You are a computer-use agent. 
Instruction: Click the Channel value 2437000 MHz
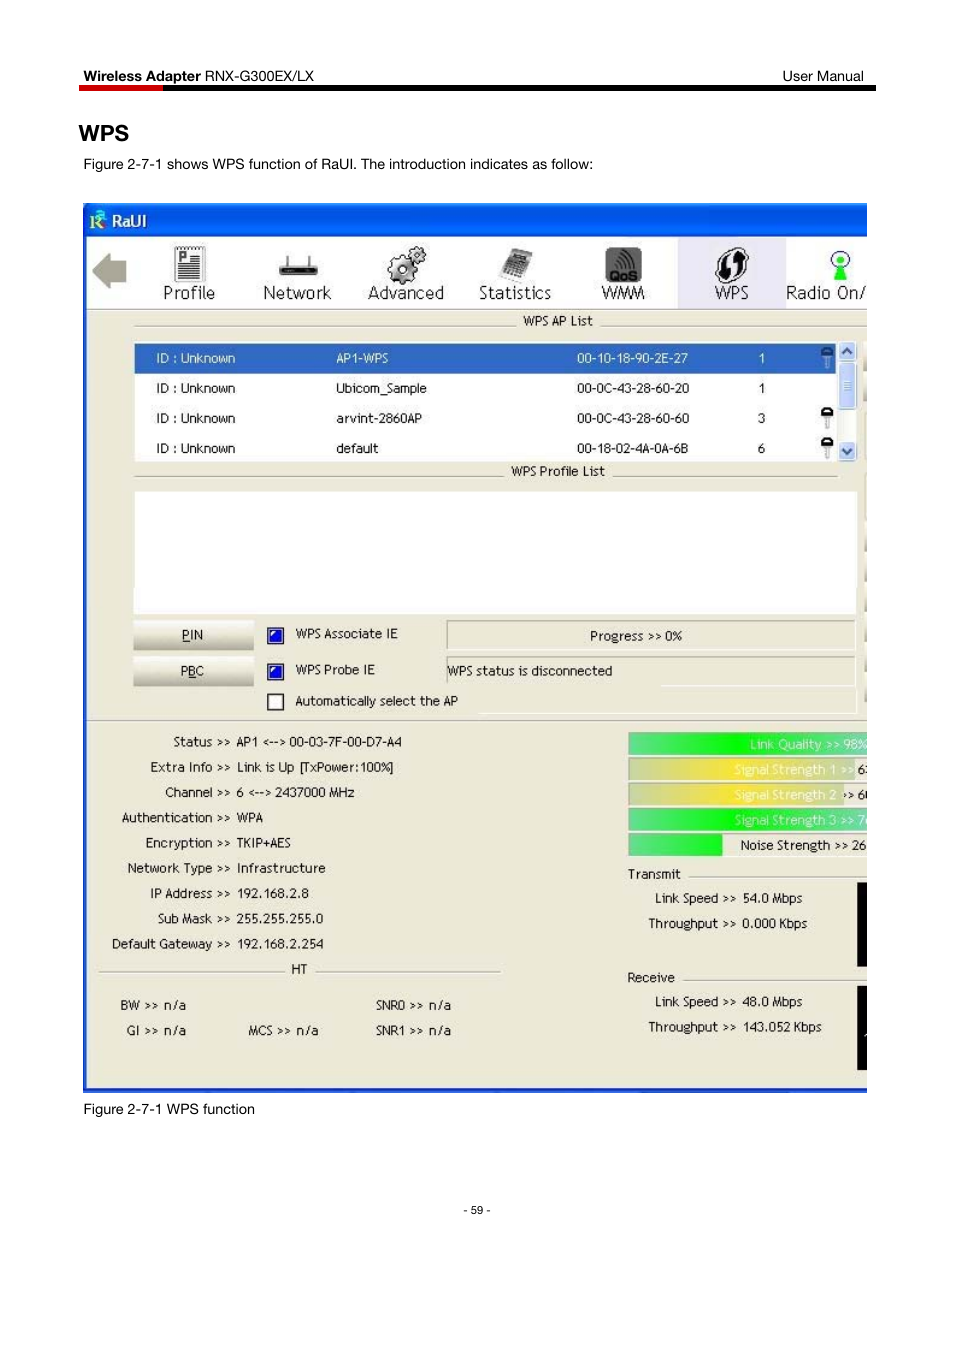point(315,793)
